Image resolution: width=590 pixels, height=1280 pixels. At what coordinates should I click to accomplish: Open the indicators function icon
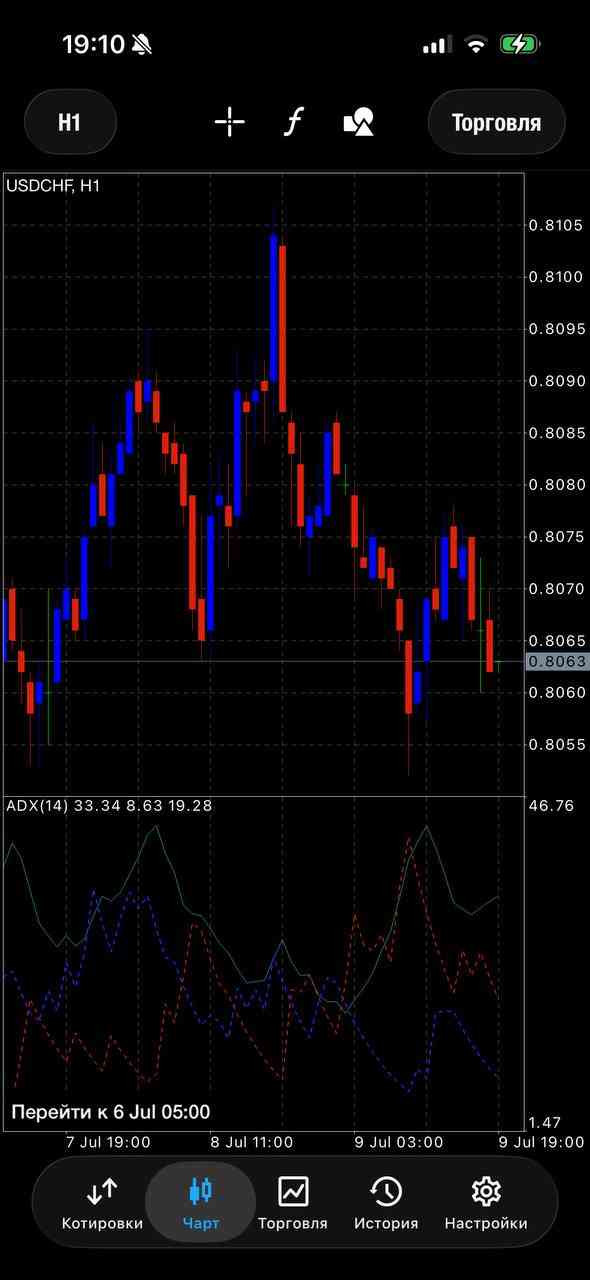click(x=293, y=123)
